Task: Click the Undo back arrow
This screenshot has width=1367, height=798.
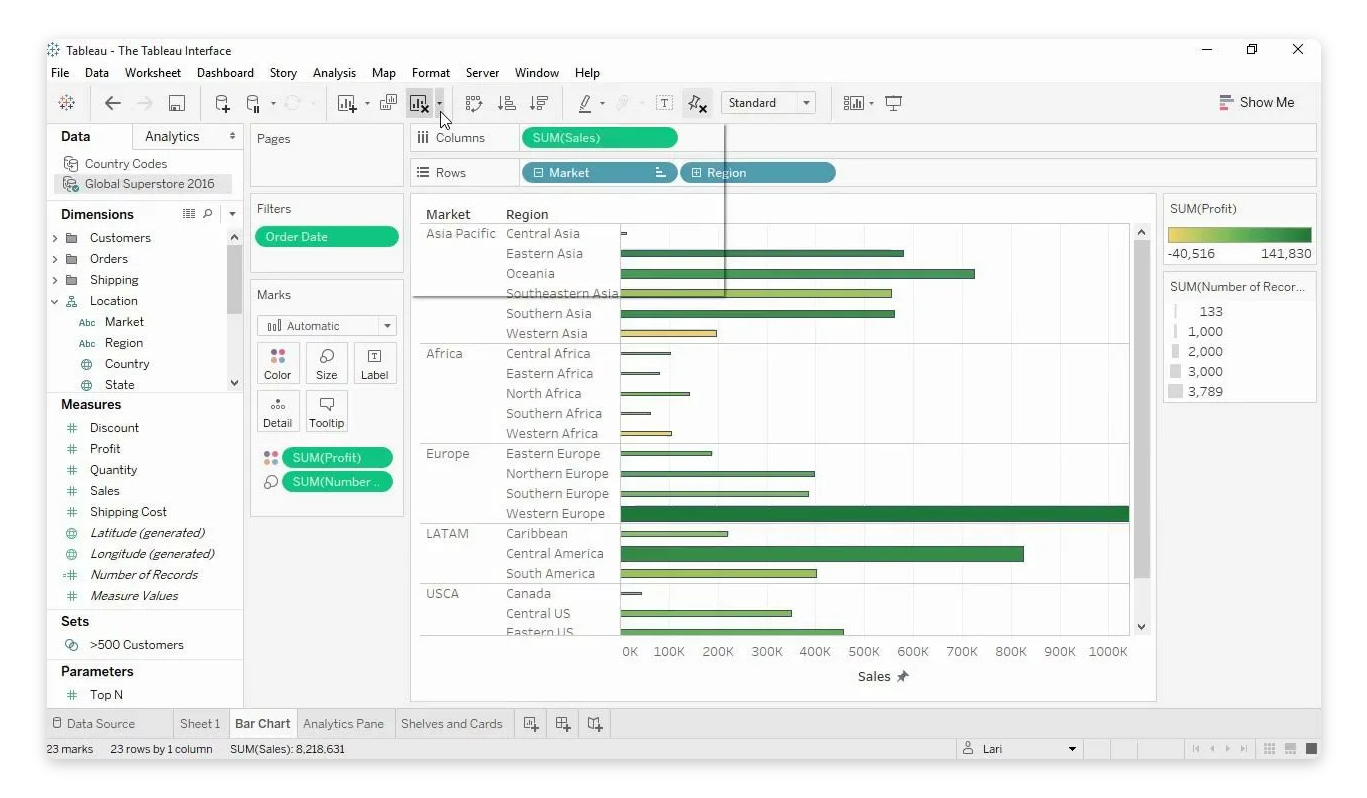Action: 113,103
